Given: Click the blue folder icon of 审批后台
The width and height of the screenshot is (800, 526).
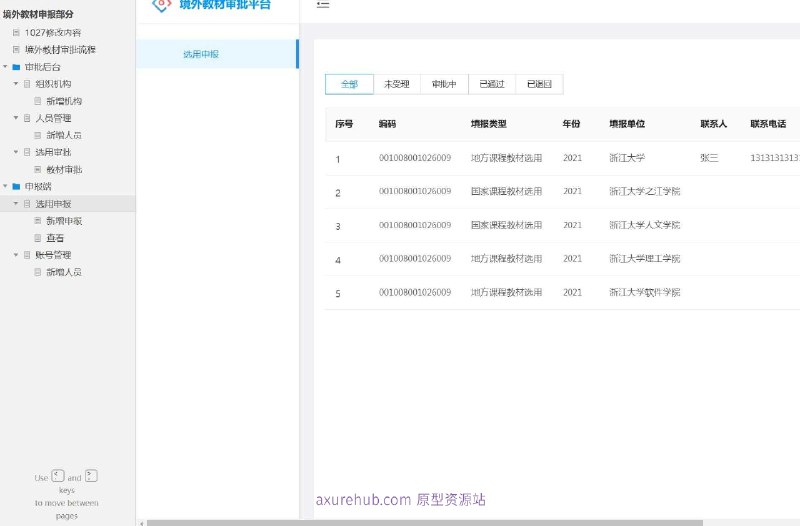Looking at the screenshot, I should click(x=16, y=67).
